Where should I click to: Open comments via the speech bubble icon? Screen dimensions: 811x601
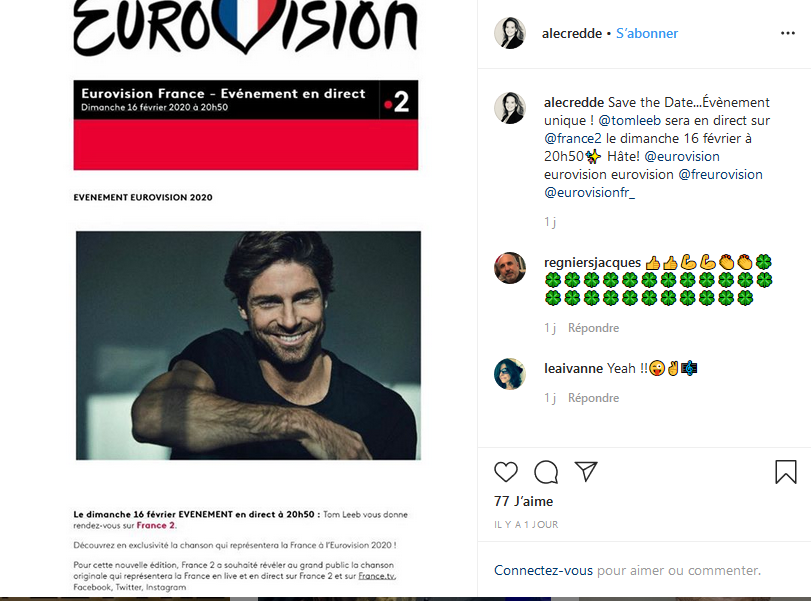click(546, 472)
